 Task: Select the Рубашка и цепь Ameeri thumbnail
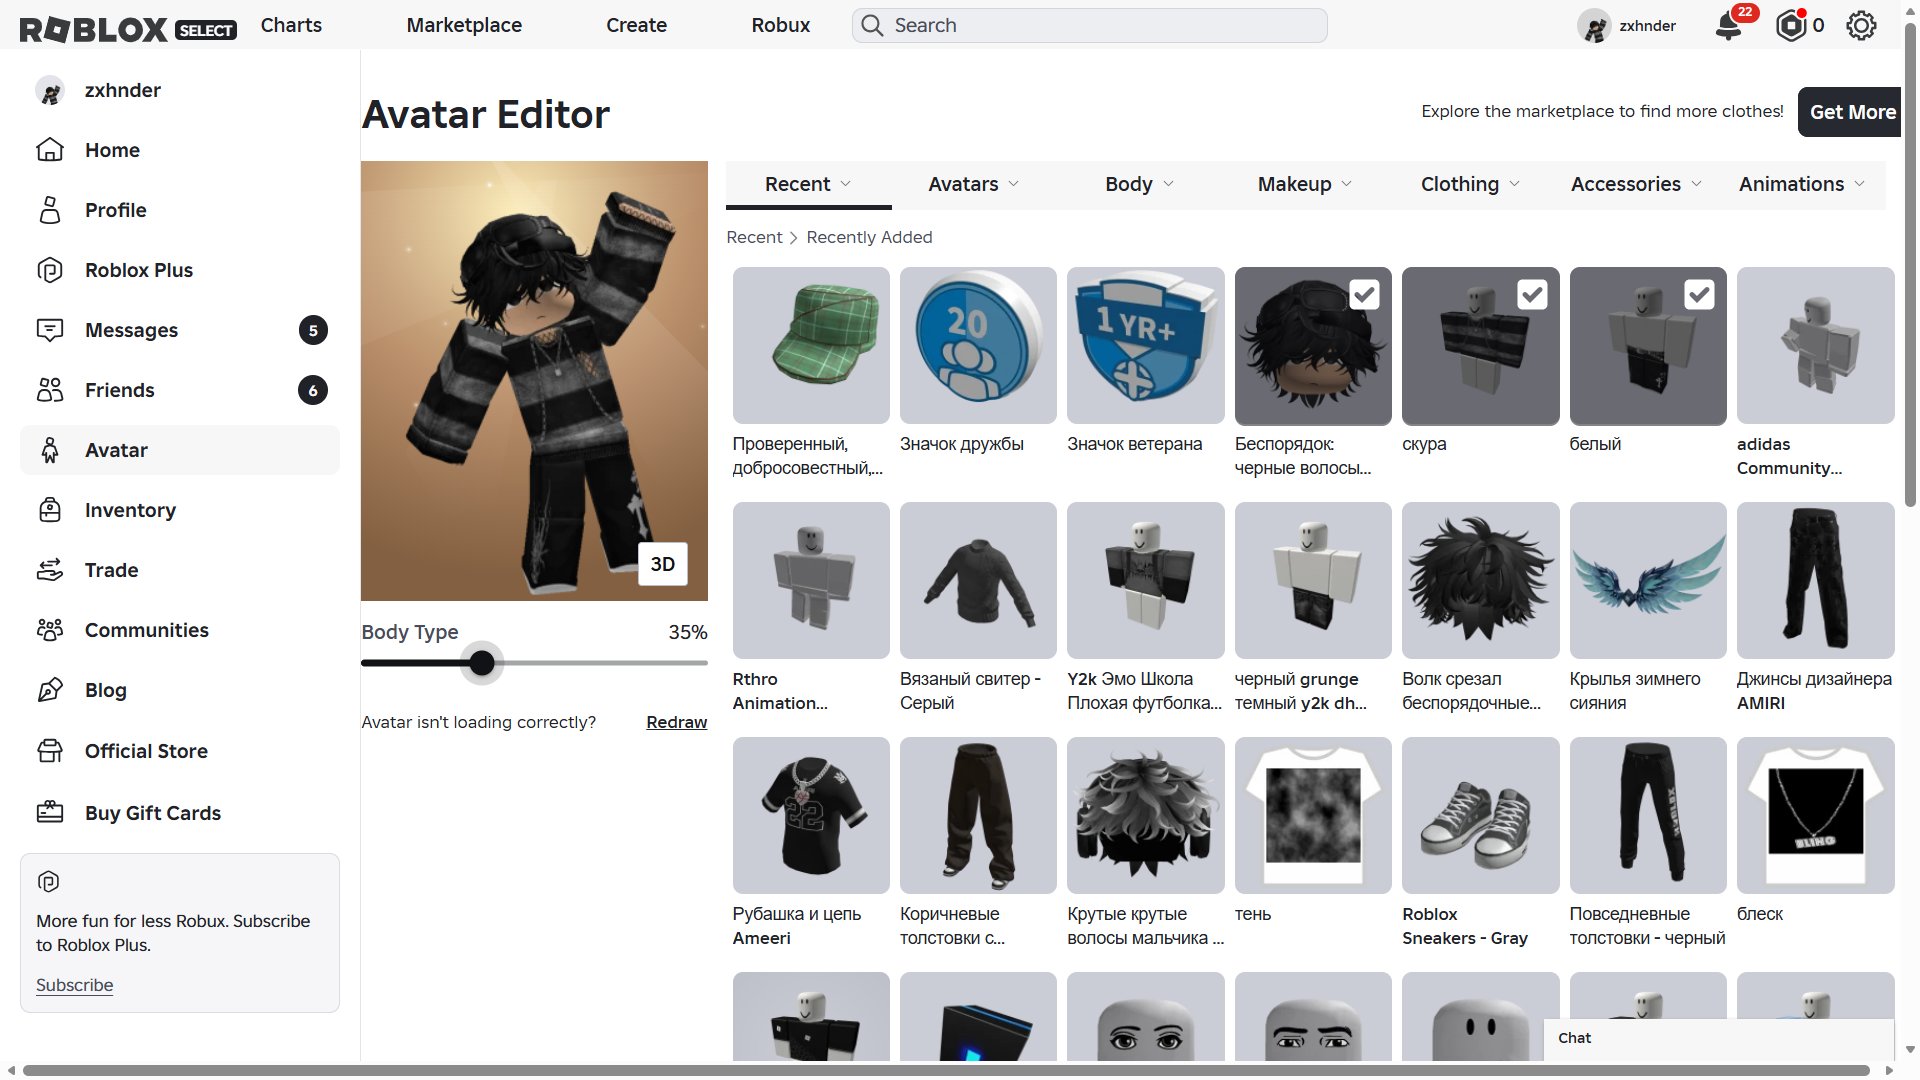point(811,815)
